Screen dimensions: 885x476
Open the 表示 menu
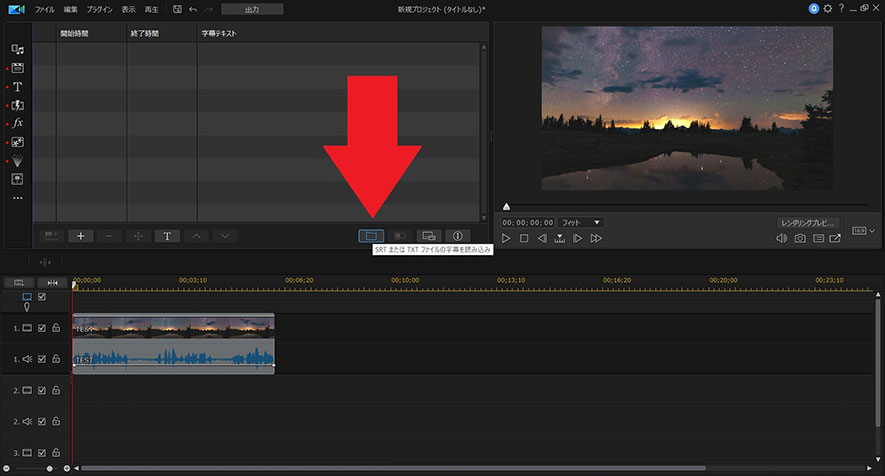(129, 10)
